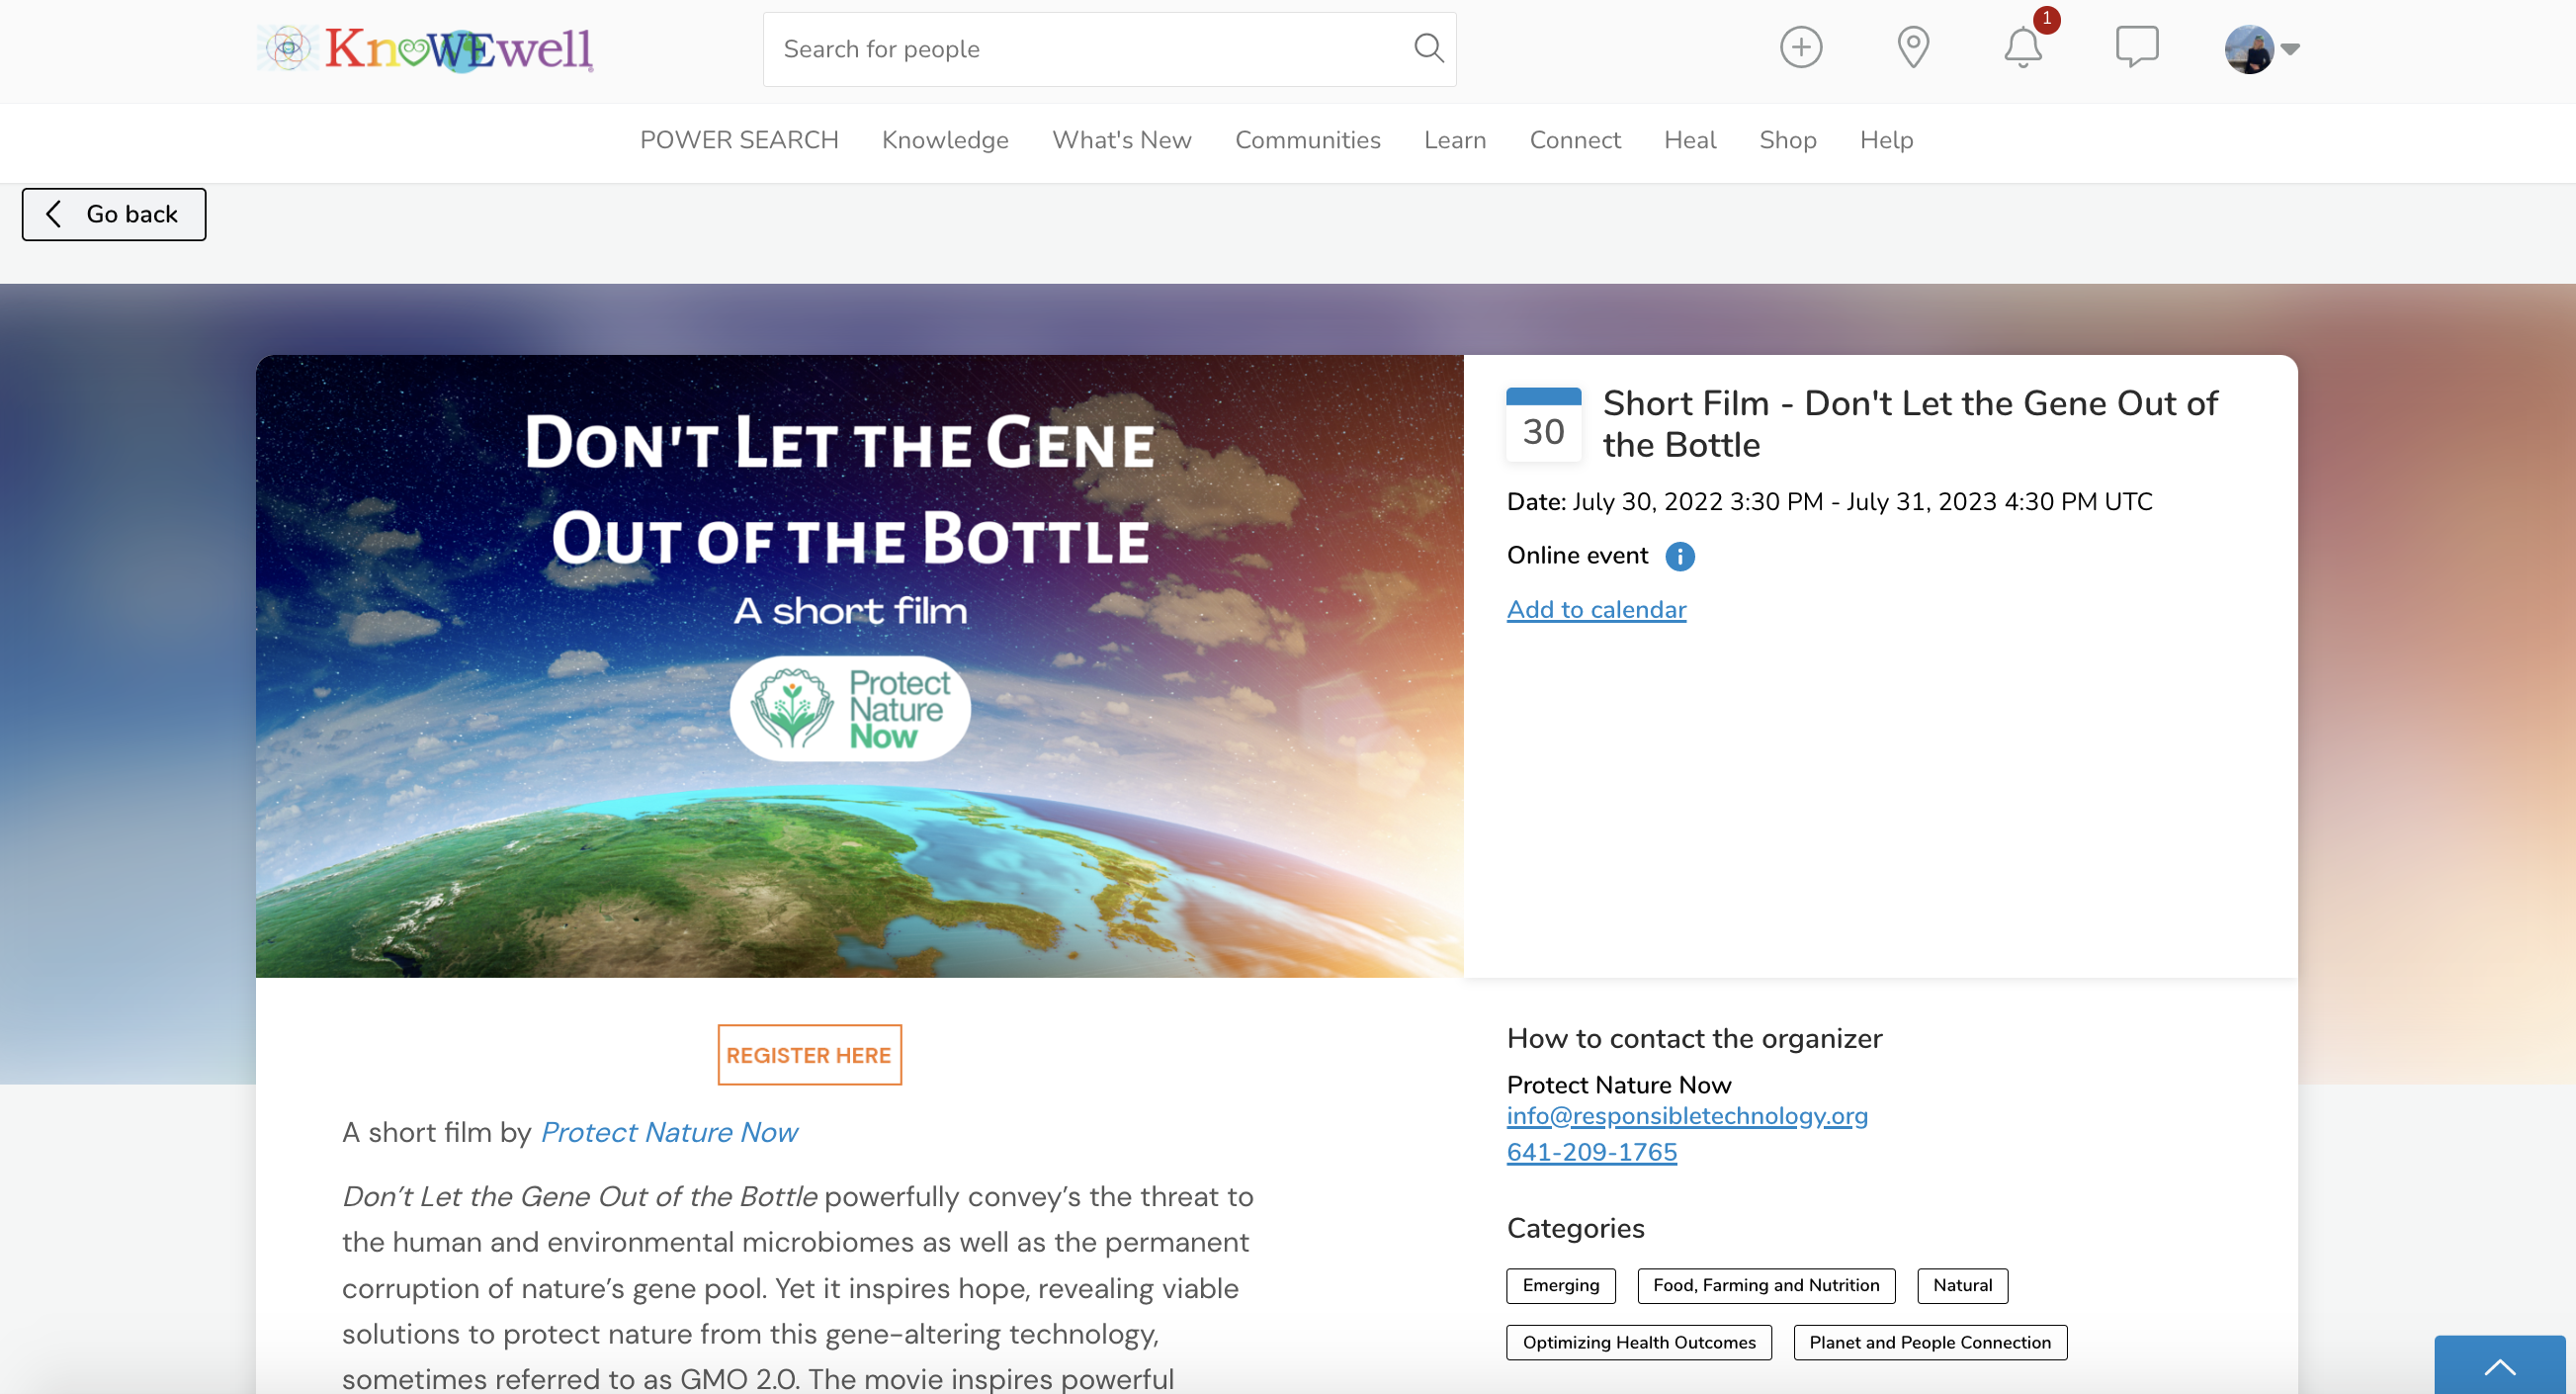This screenshot has width=2576, height=1394.
Task: Open What's New menu
Action: click(x=1122, y=140)
